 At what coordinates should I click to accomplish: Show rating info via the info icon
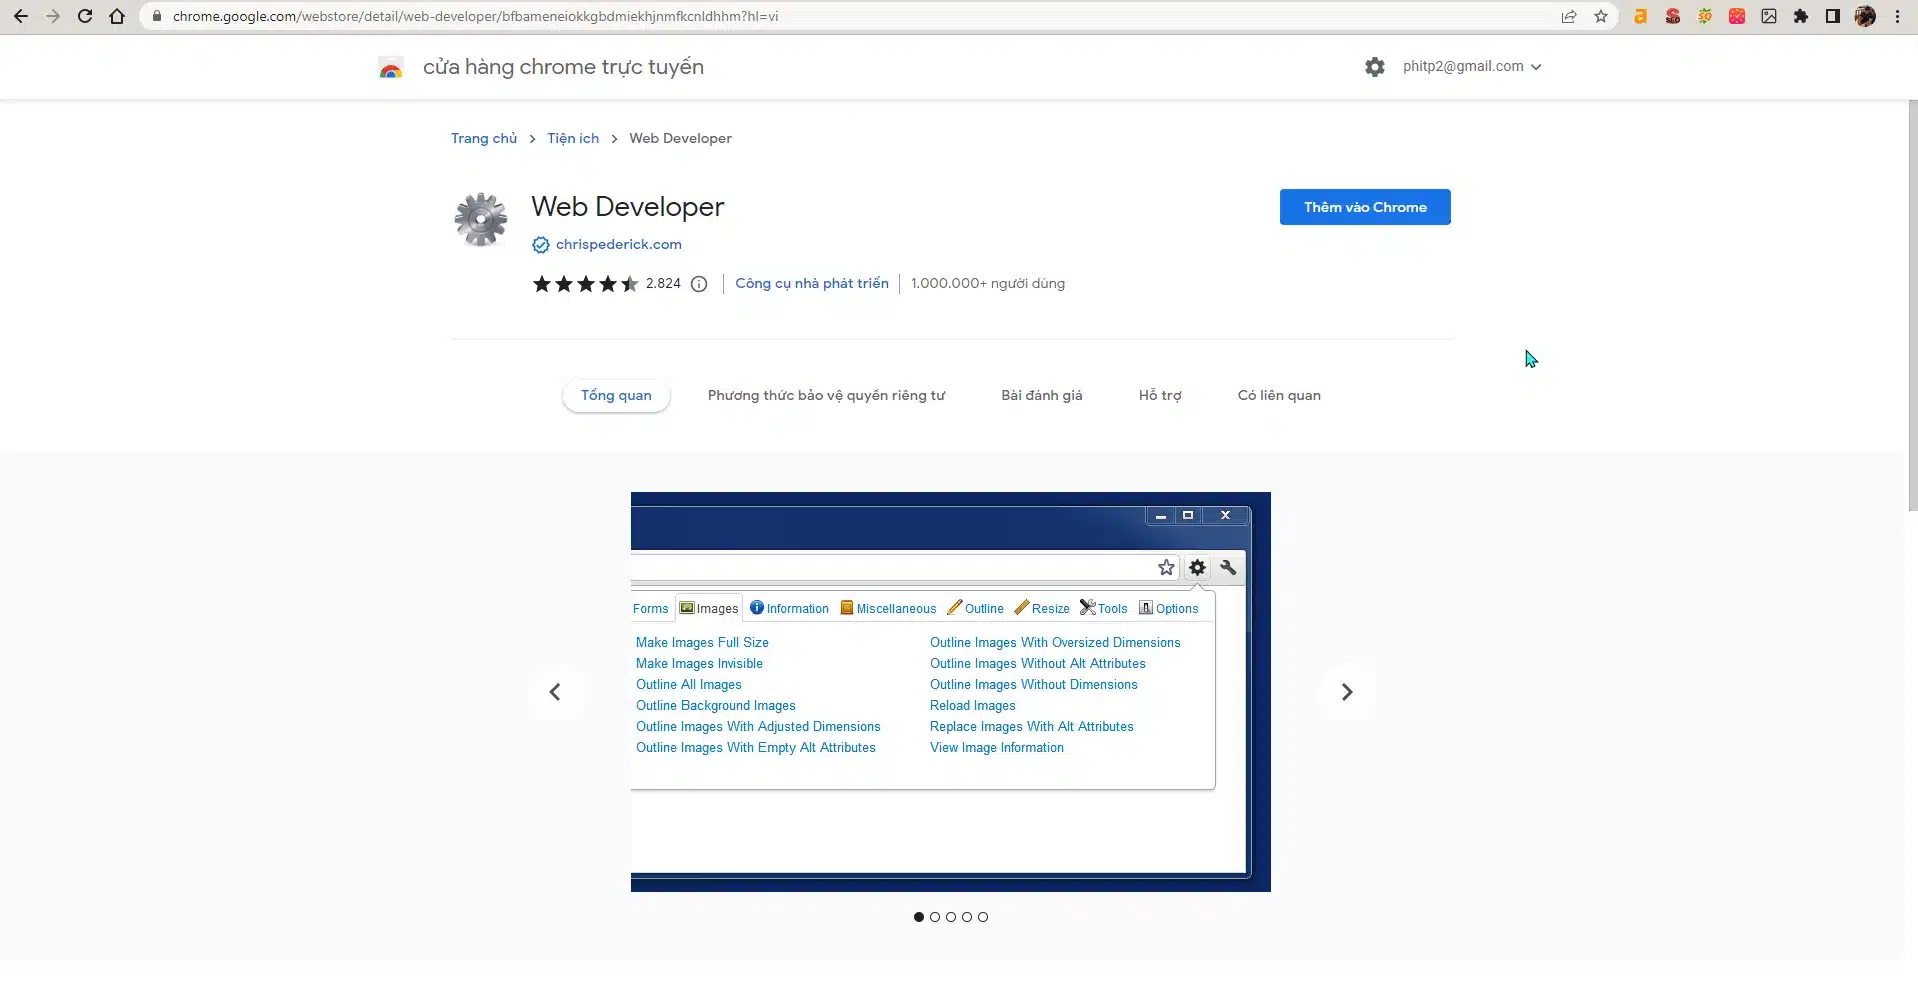[x=699, y=284]
